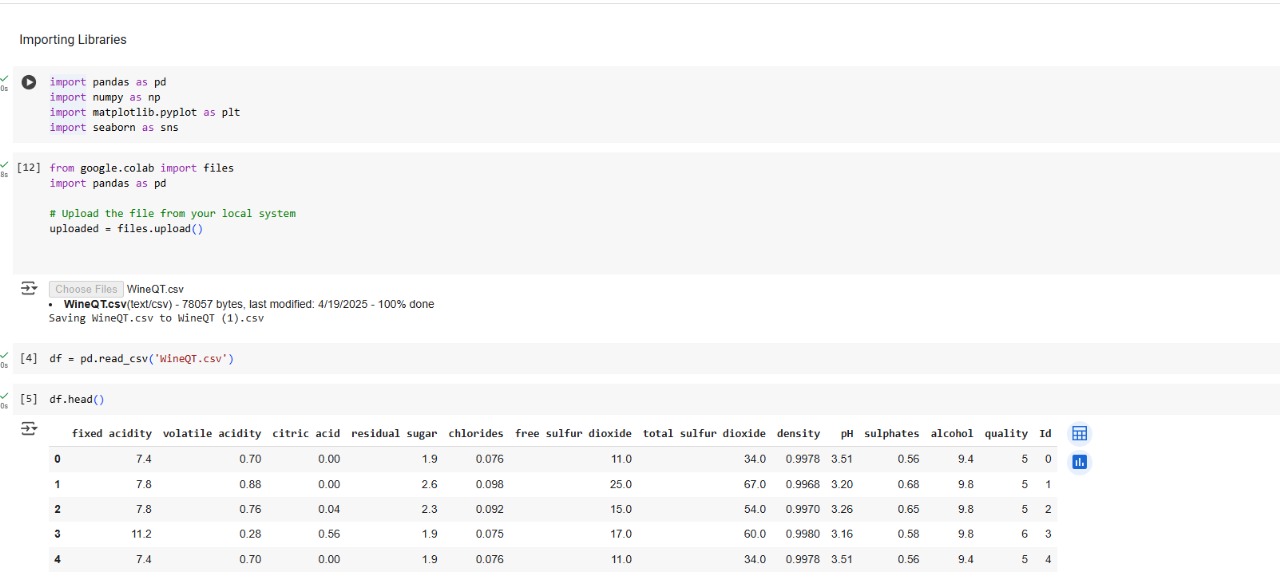Click the 'alcohol' column header
The width and height of the screenshot is (1280, 579).
pyautogui.click(x=952, y=434)
